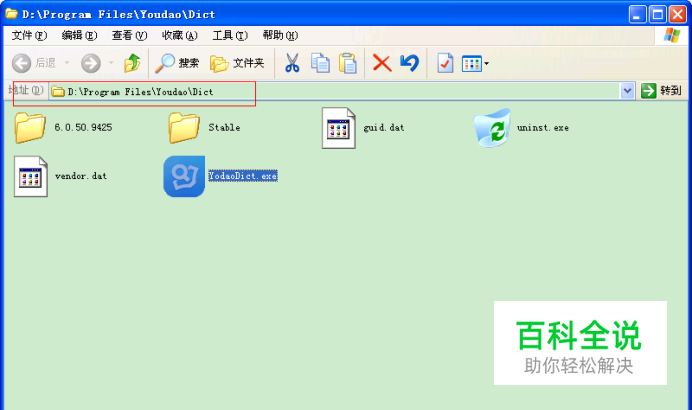
Task: Select the Stable folder icon
Action: coord(184,128)
